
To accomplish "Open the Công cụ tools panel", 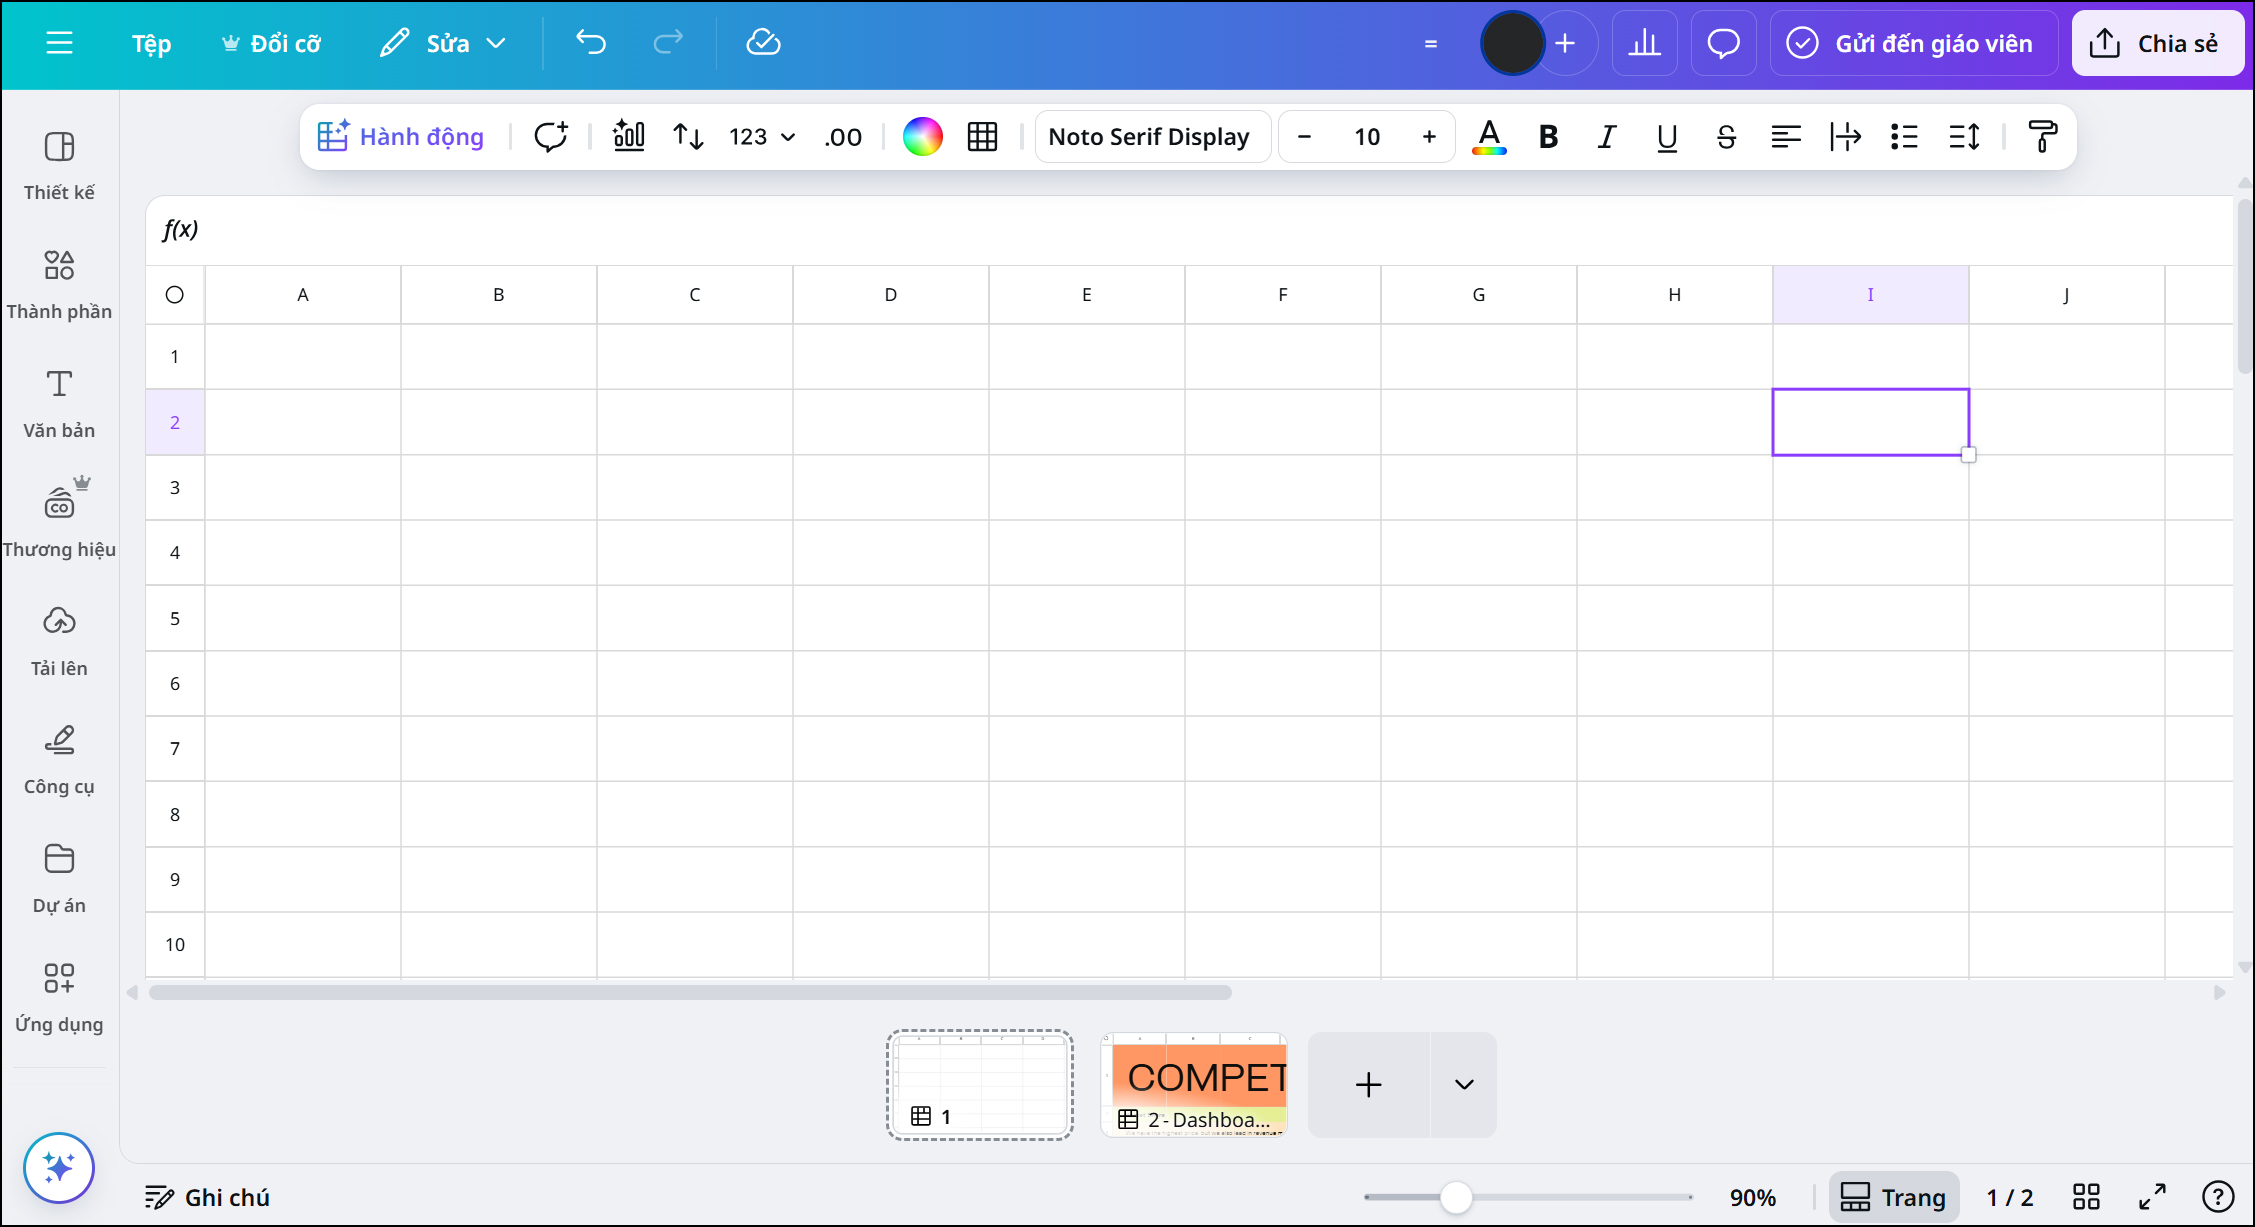I will click(x=60, y=760).
